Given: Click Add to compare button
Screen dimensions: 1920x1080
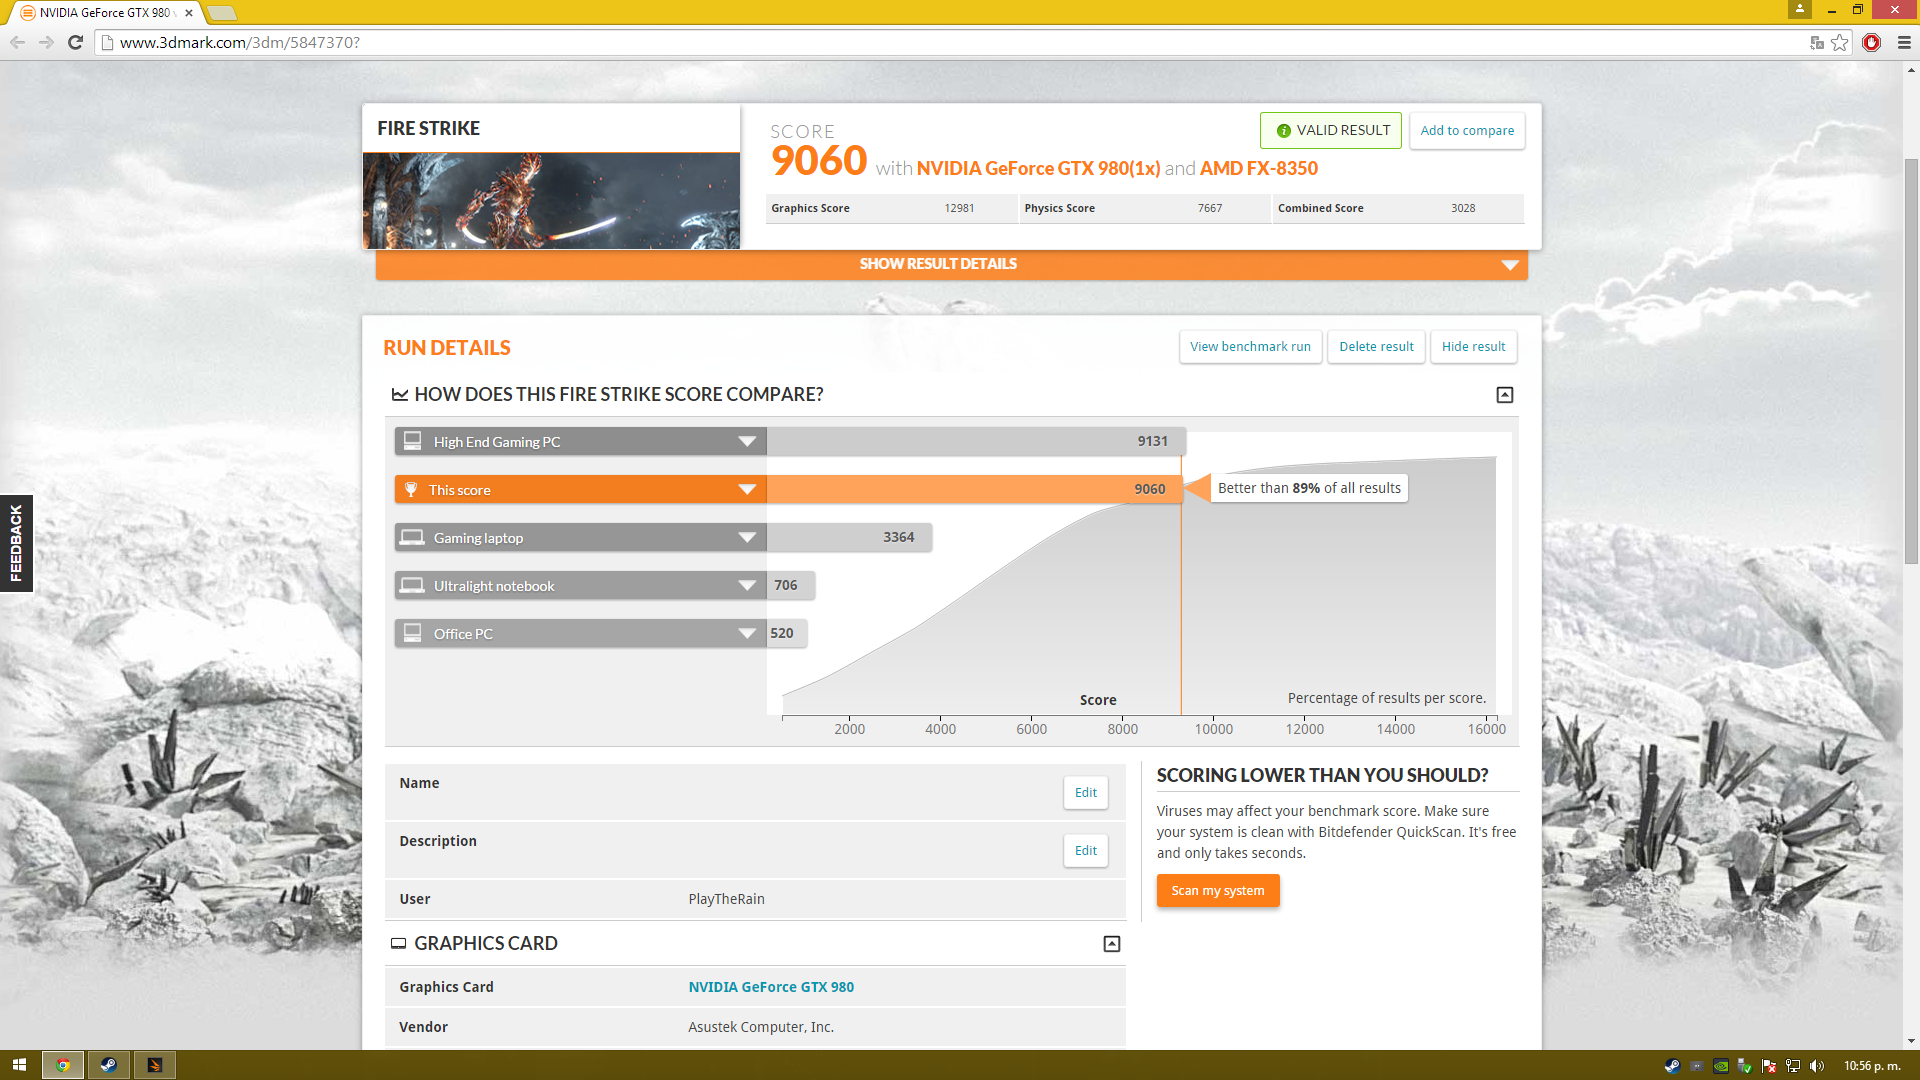Looking at the screenshot, I should [1467, 130].
